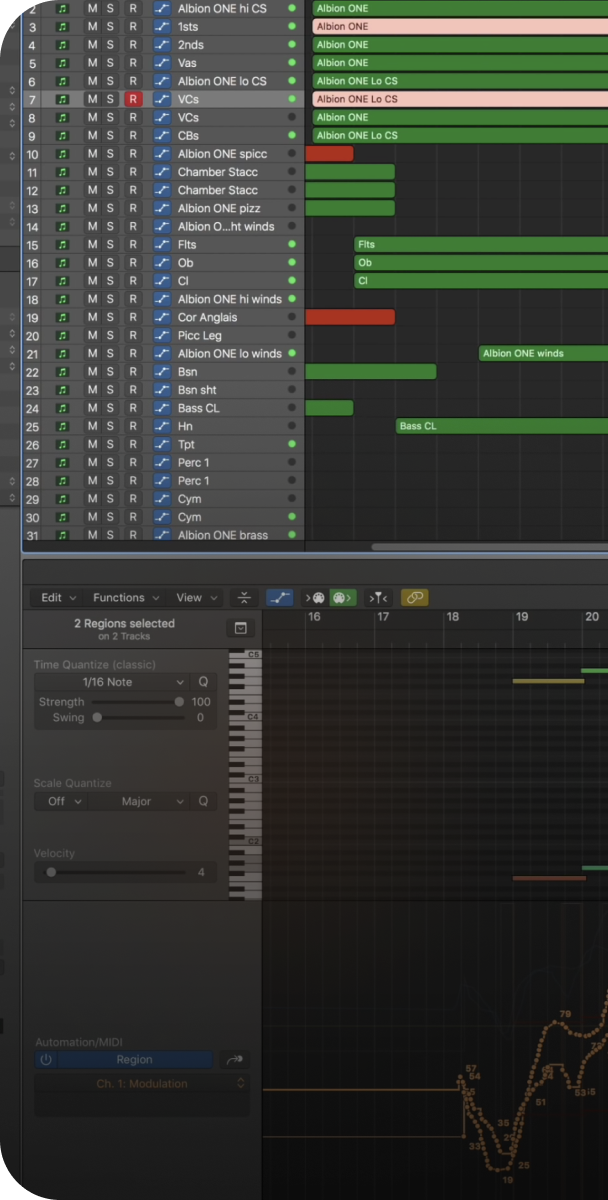Click the Catch Playhead icon
The width and height of the screenshot is (608, 1200).
point(379,598)
